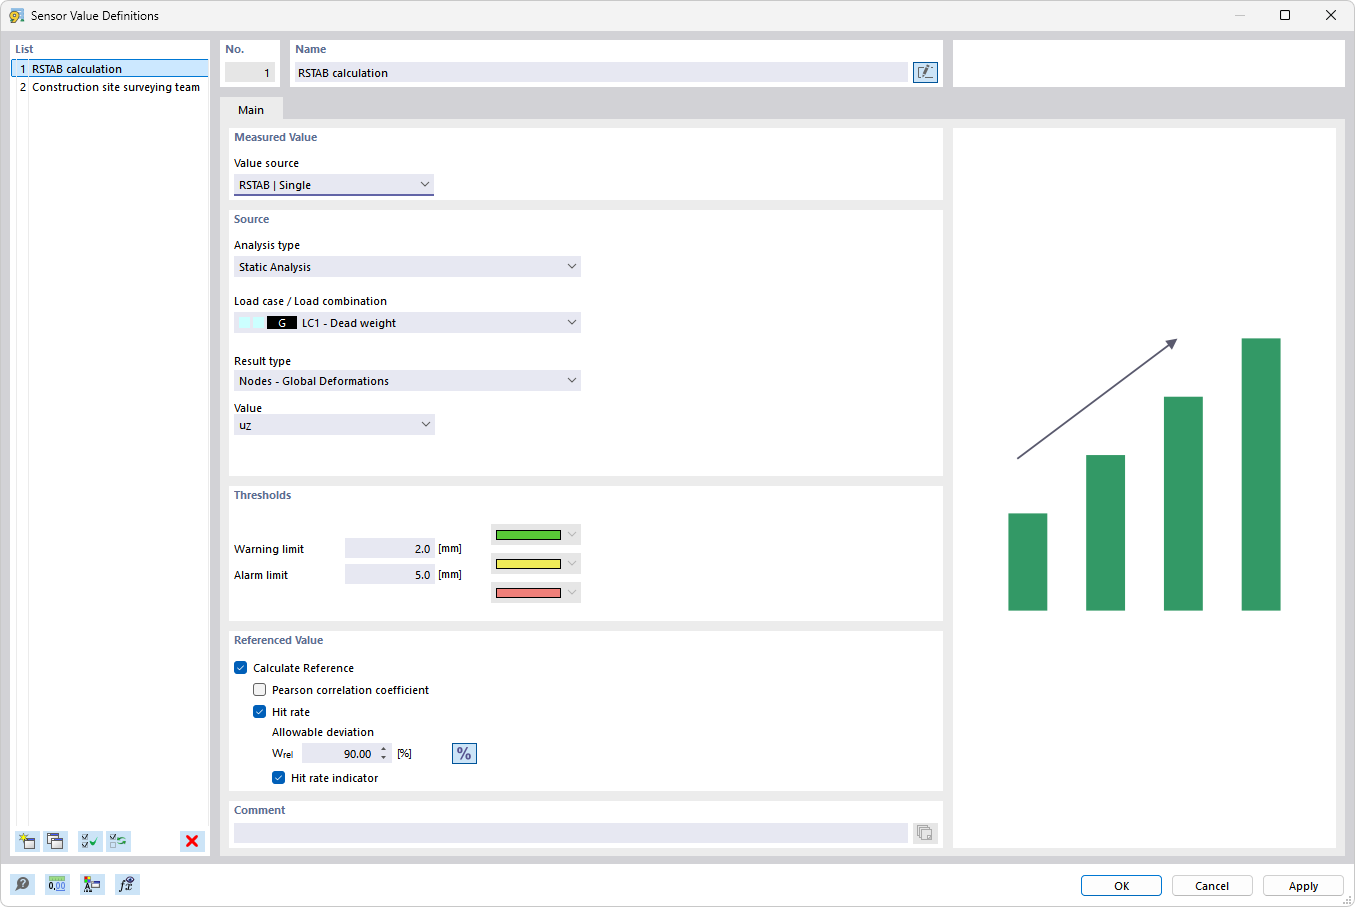Maximize the Sensor Value Definitions window
This screenshot has height=907, width=1355.
tap(1285, 15)
